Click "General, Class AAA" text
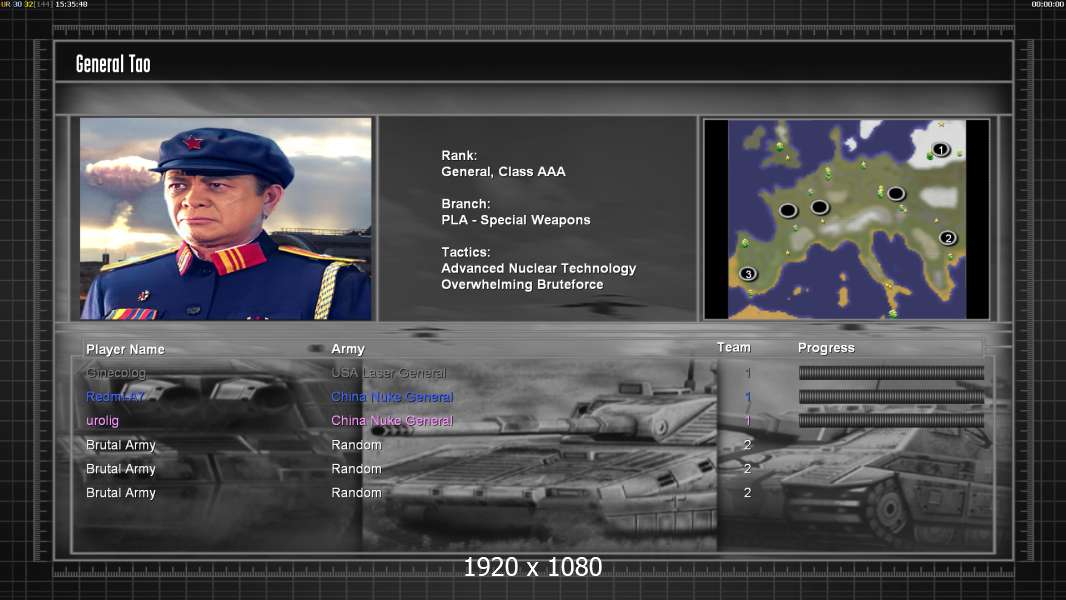The height and width of the screenshot is (600, 1066). tap(503, 172)
